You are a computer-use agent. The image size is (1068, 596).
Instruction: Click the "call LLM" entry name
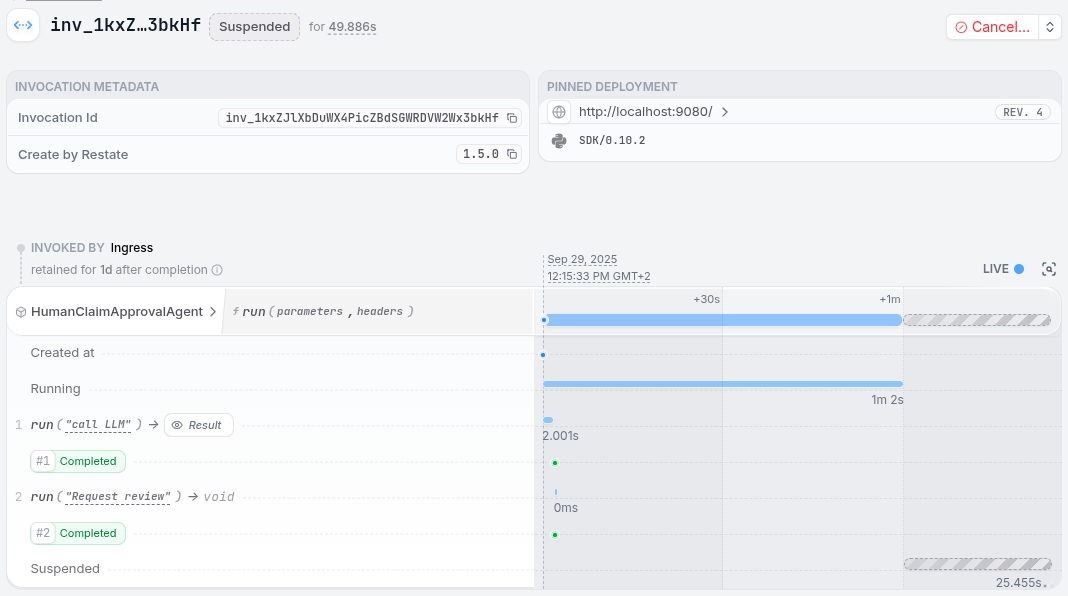pos(98,425)
